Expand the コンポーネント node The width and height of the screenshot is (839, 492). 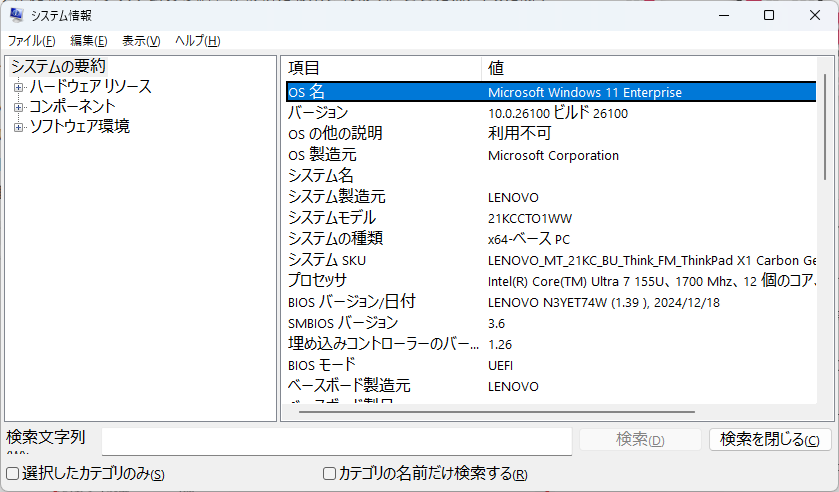(x=19, y=107)
